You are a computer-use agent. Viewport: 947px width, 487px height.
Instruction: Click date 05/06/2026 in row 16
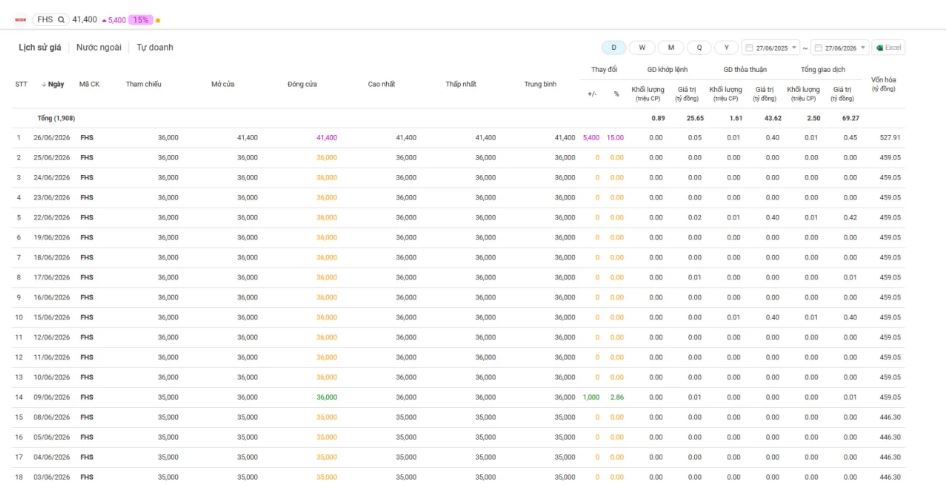click(x=52, y=437)
